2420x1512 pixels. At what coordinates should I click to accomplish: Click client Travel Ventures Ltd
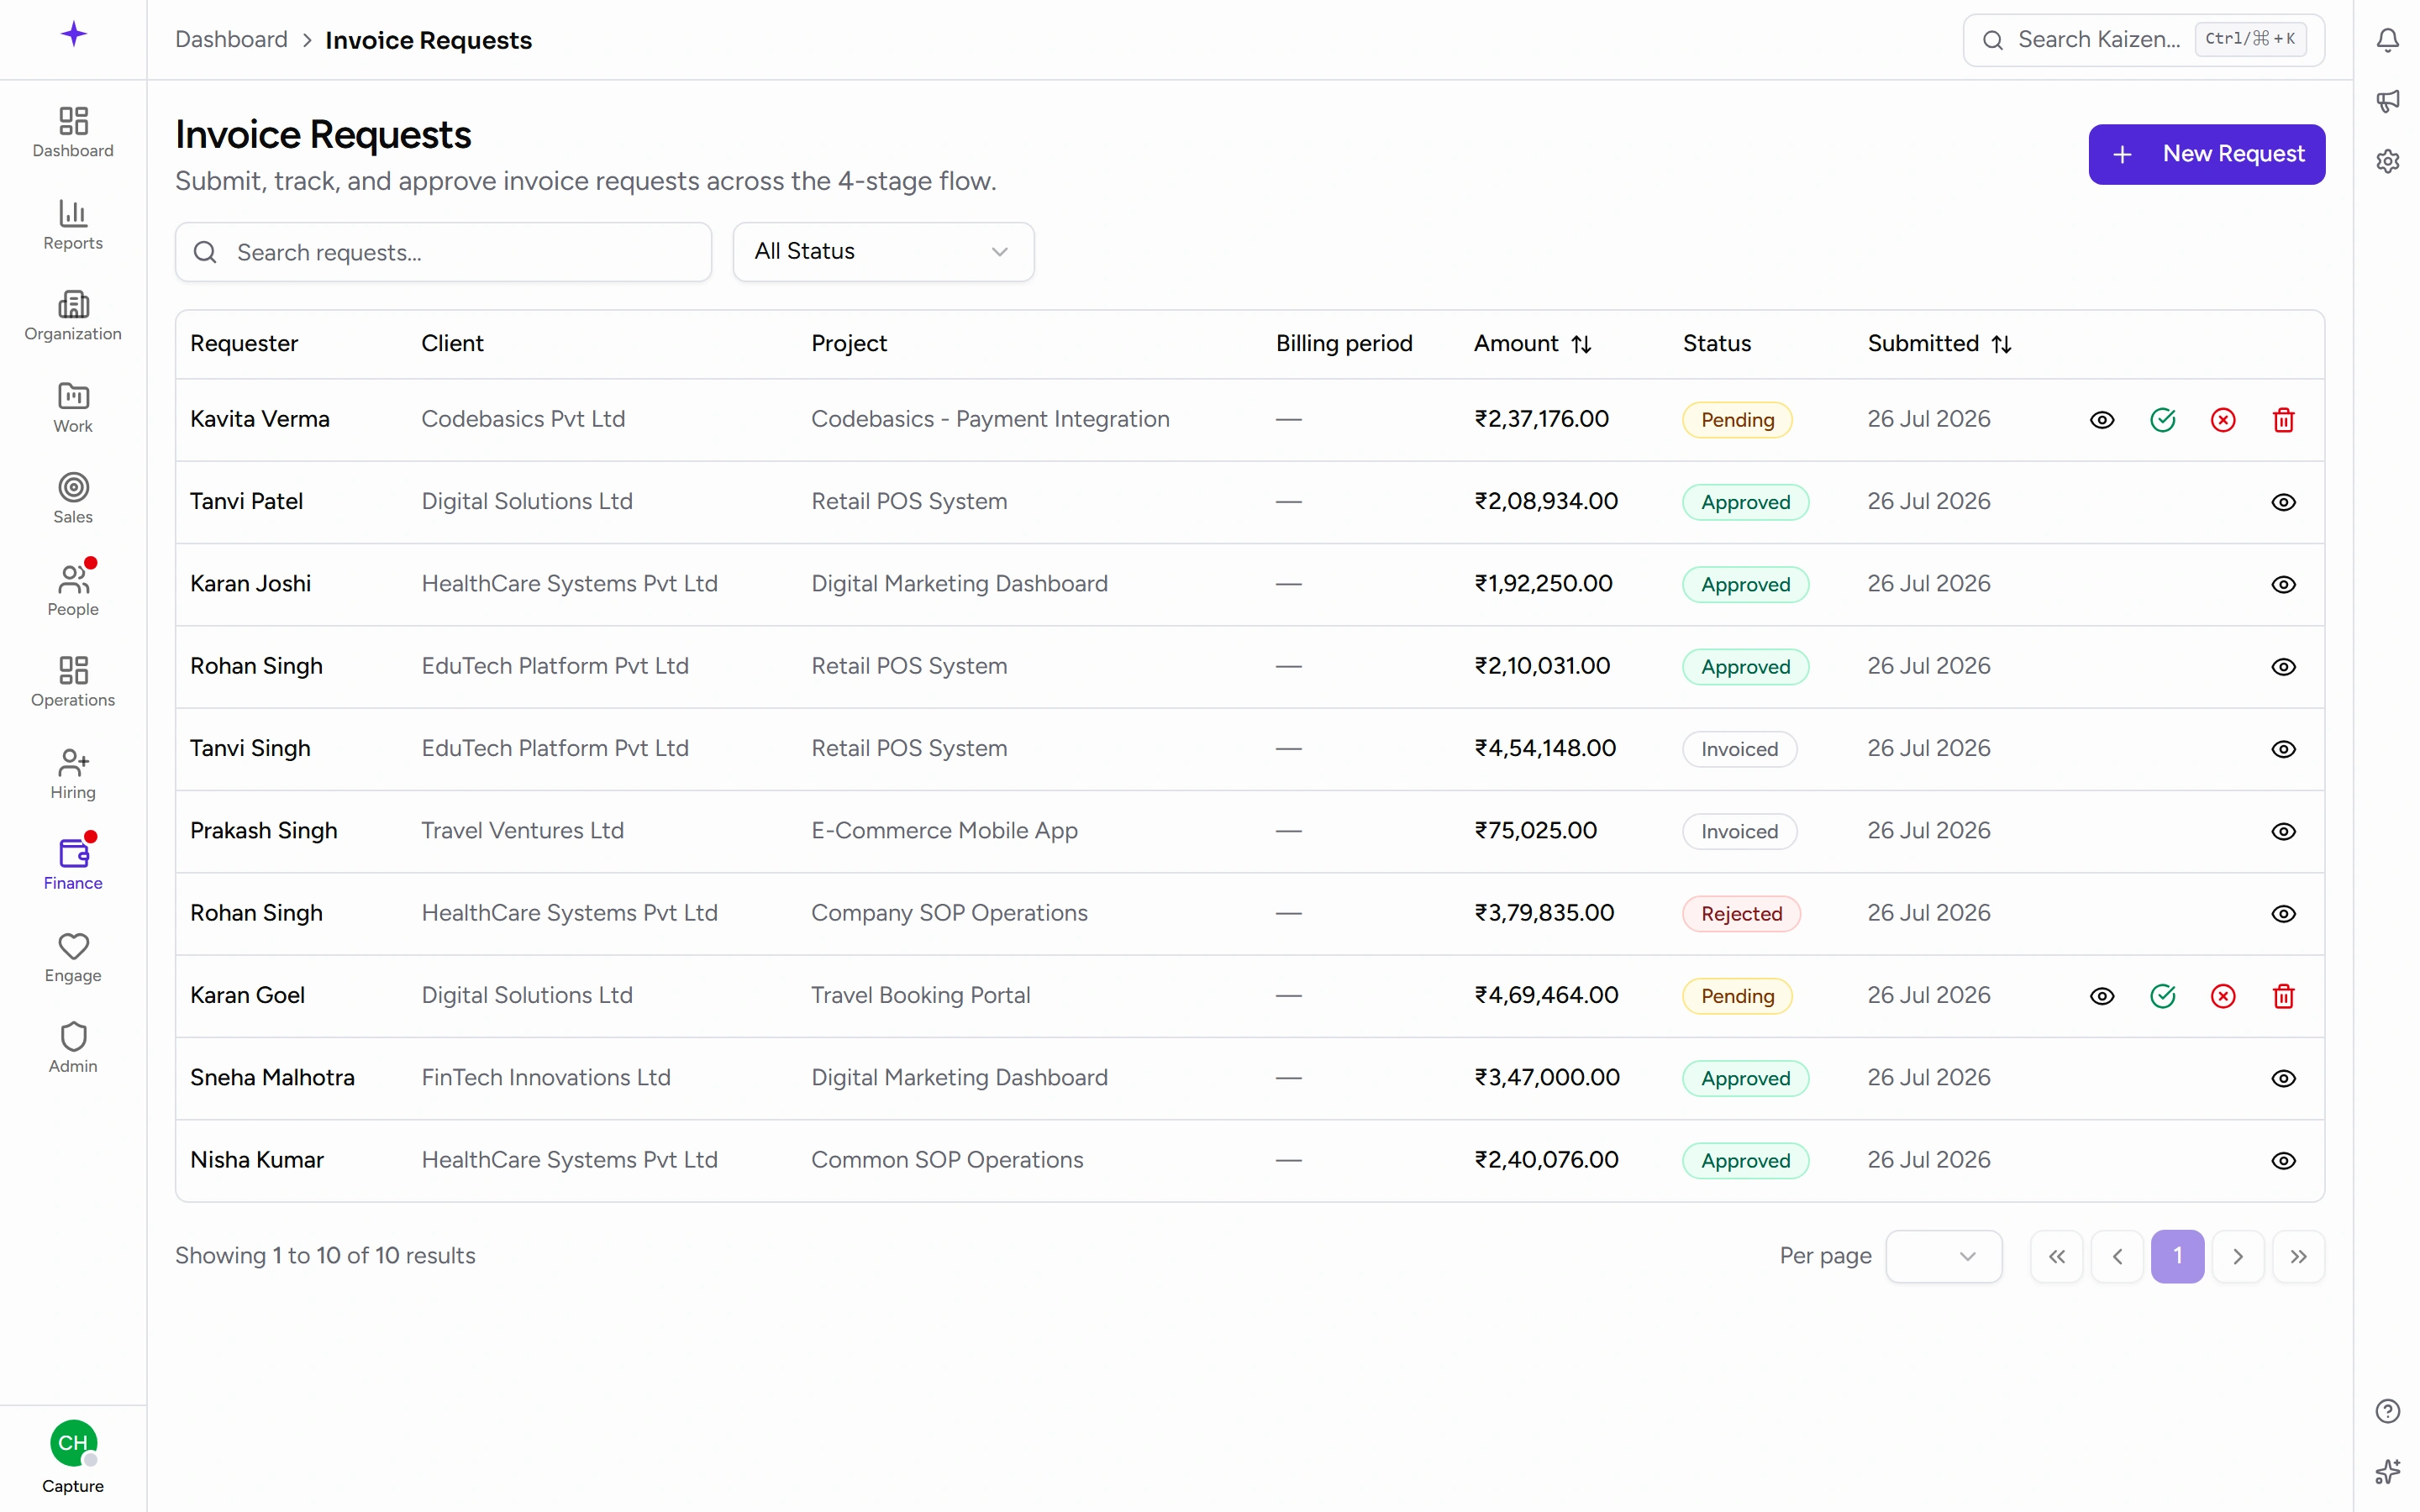522,830
